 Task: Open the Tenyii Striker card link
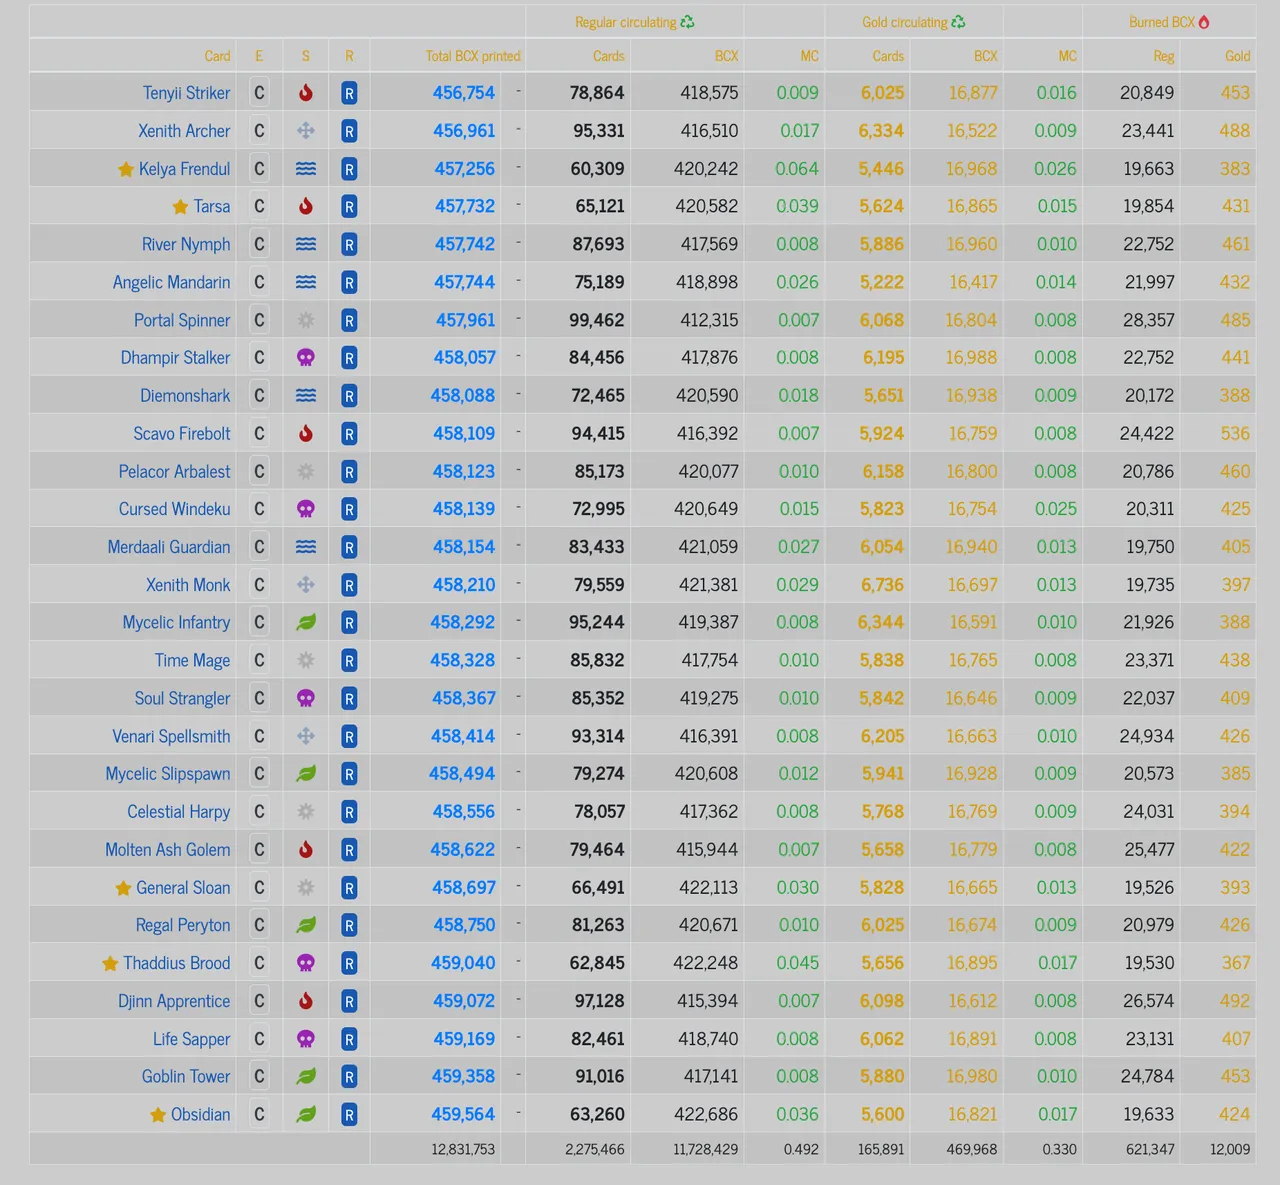186,93
